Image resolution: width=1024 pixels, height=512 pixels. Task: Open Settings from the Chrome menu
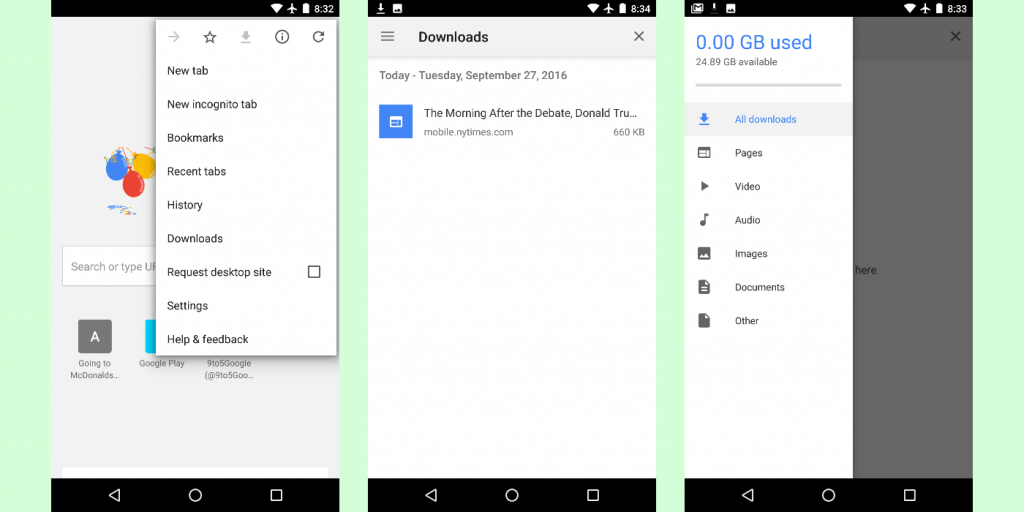tap(187, 305)
